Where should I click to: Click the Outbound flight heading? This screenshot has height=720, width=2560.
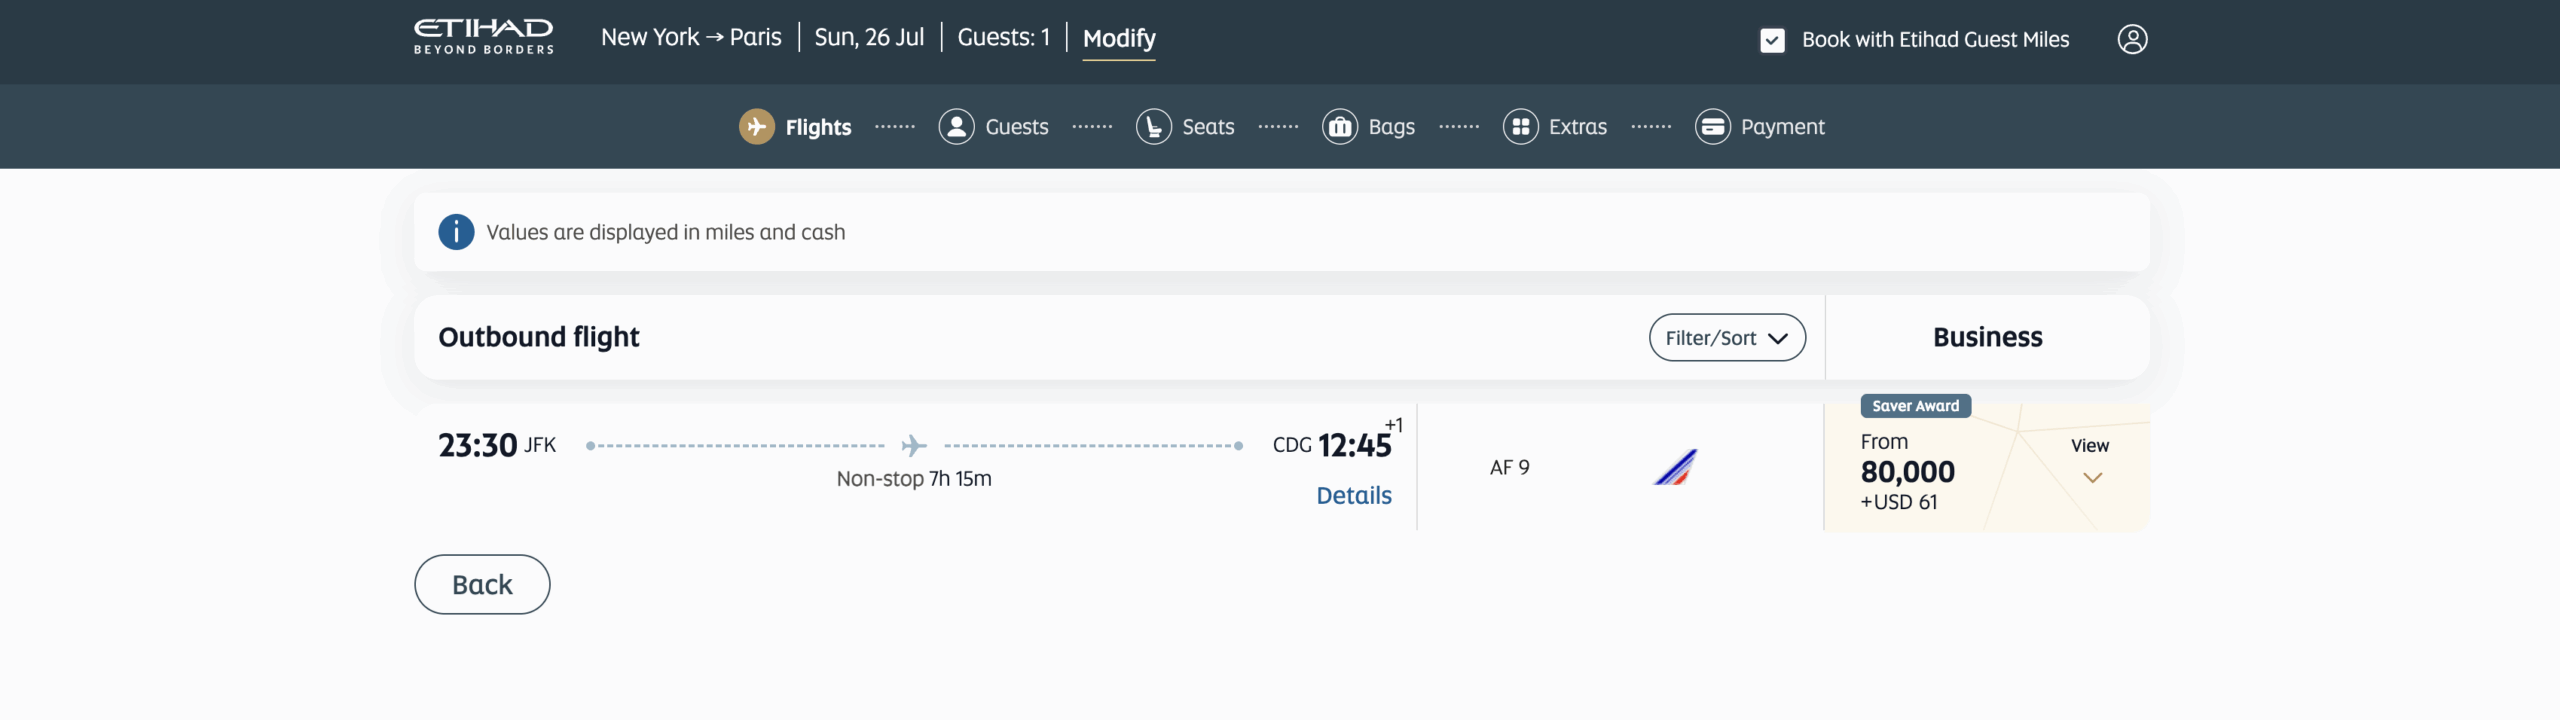[x=539, y=338]
